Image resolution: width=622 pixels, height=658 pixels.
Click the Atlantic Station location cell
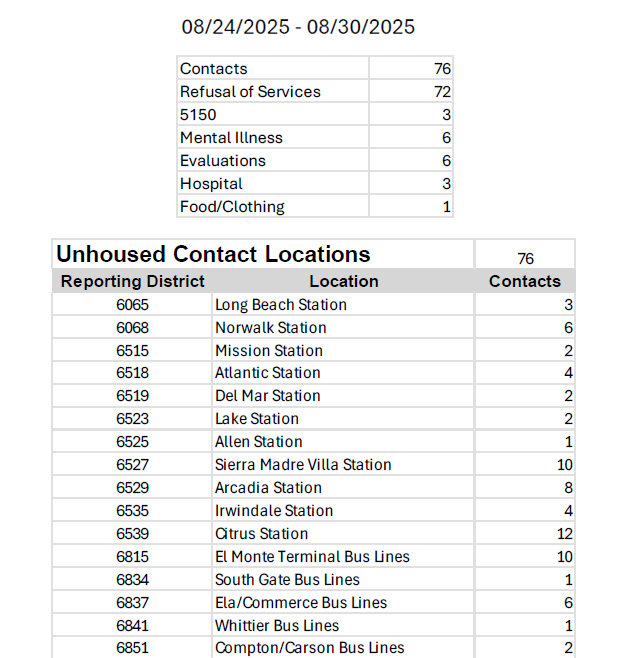(x=268, y=373)
